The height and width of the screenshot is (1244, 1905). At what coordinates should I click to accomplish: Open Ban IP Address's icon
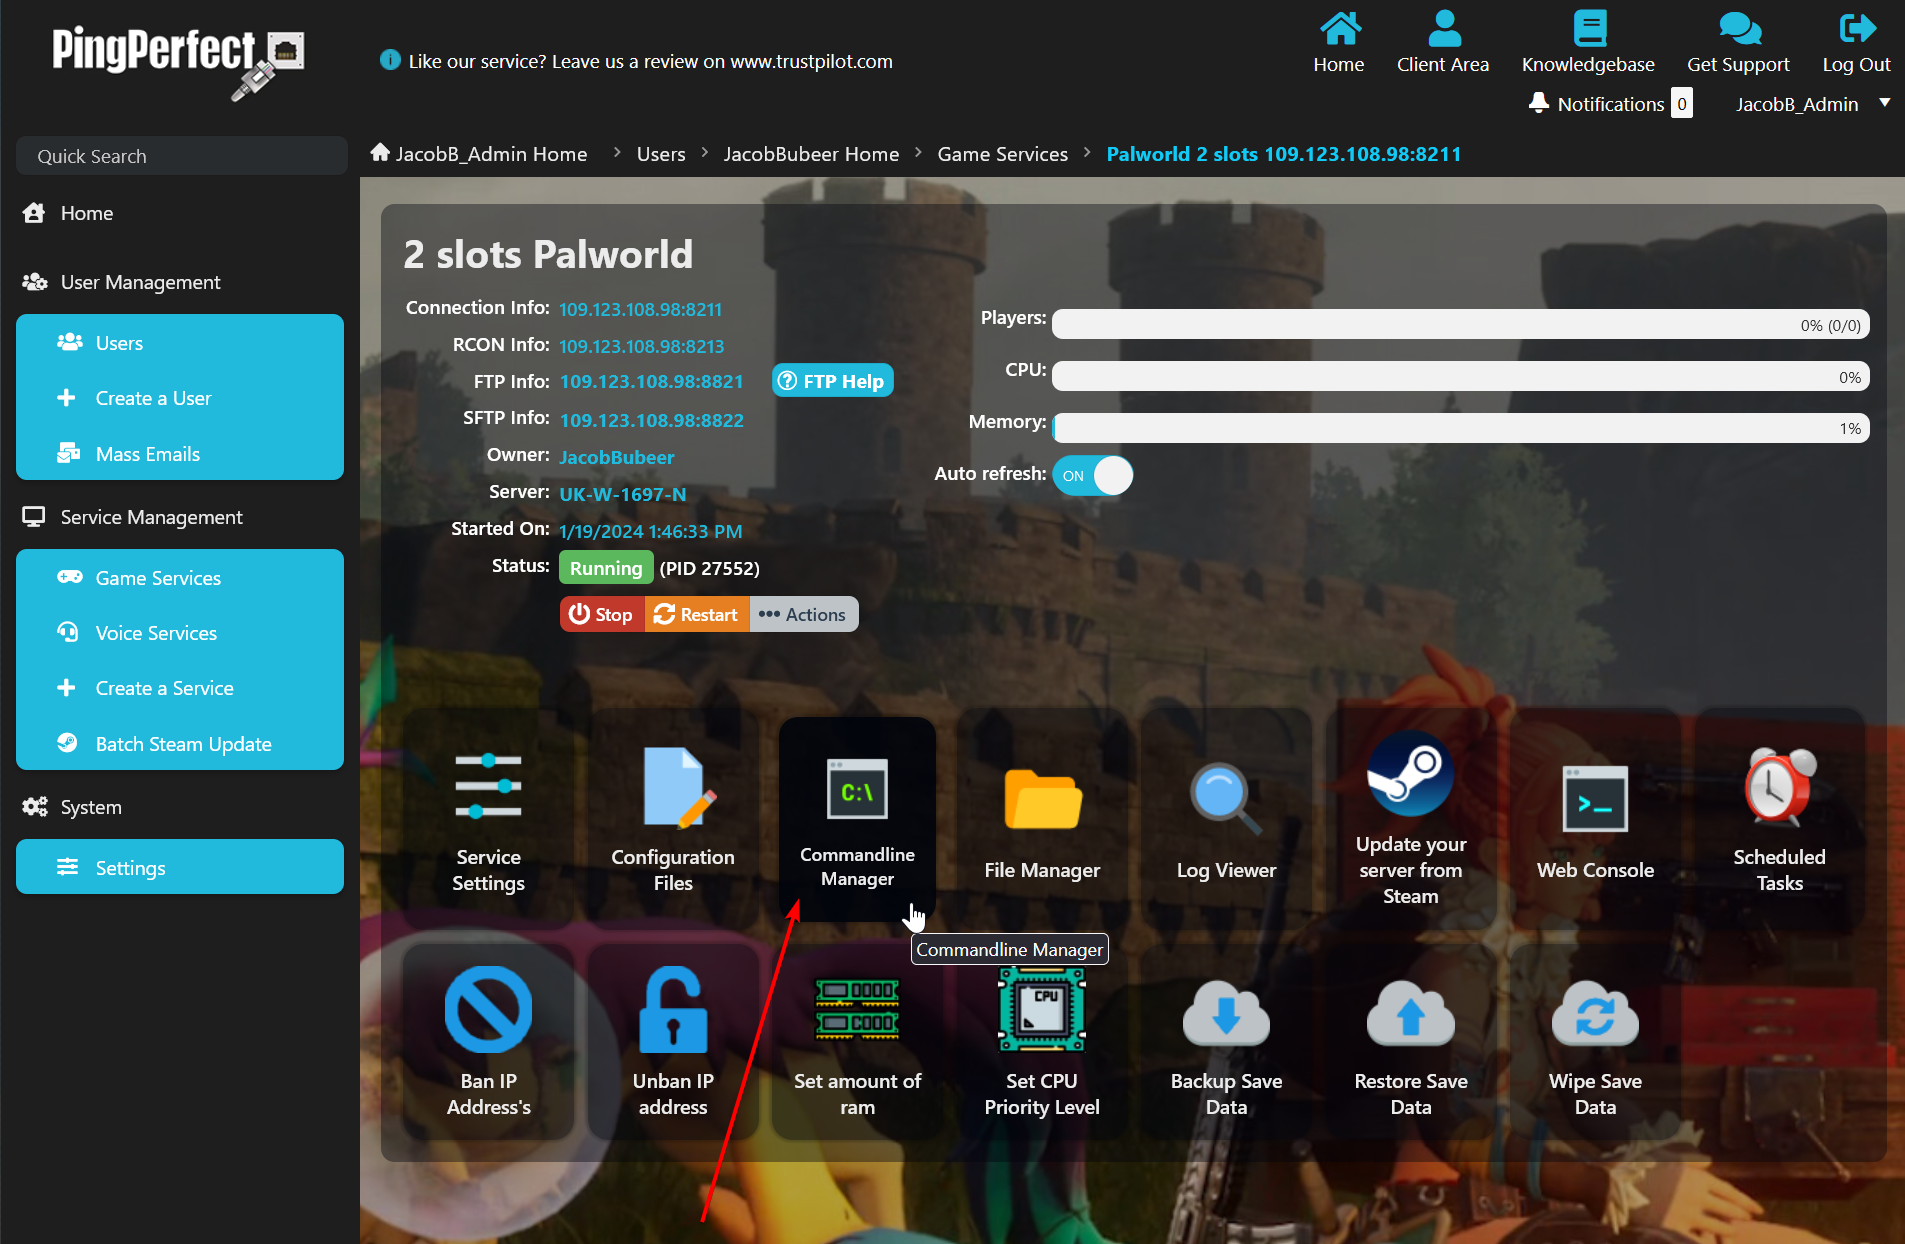coord(488,1010)
